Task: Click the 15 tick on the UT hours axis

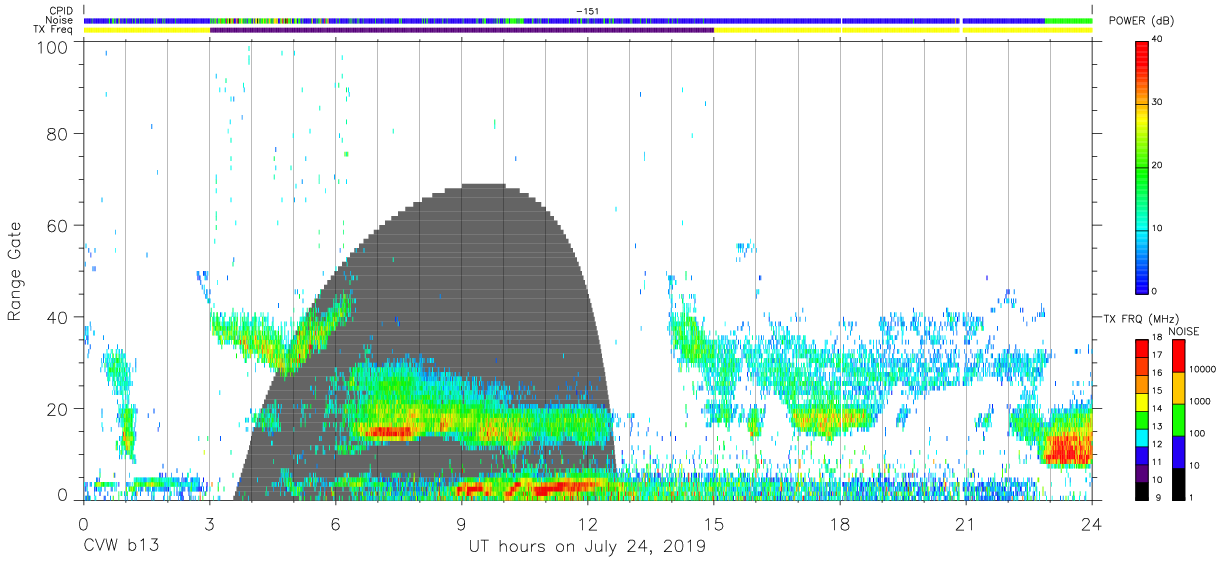Action: coord(714,524)
